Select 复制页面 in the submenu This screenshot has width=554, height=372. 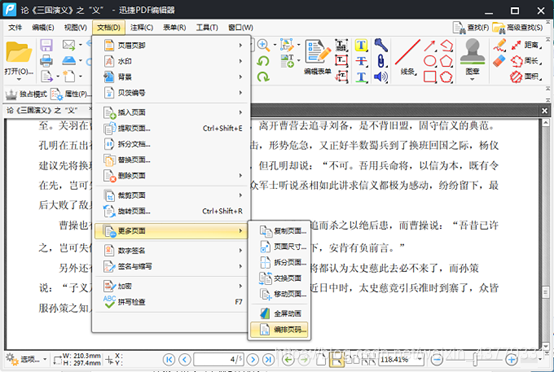click(279, 231)
